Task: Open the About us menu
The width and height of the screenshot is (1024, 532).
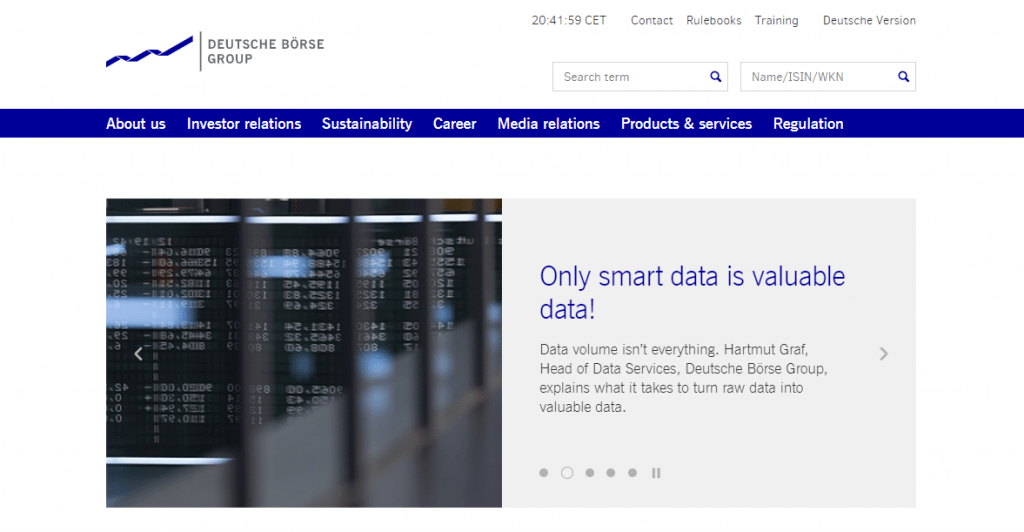Action: [x=136, y=124]
